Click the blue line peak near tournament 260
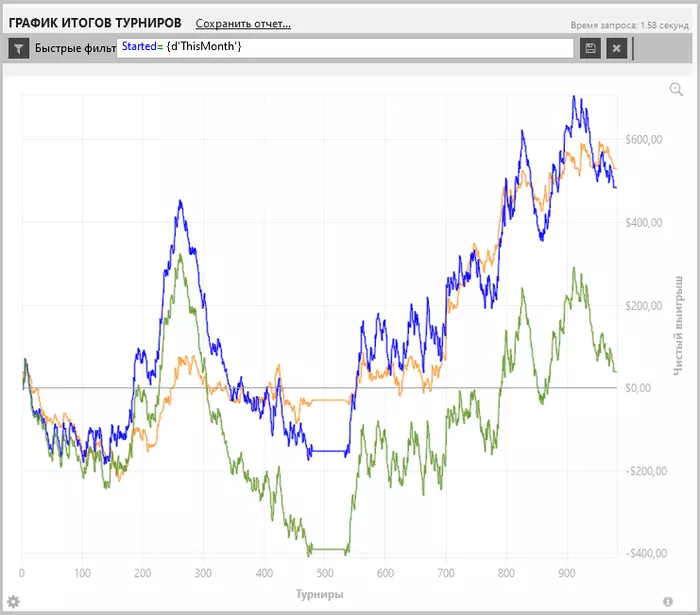This screenshot has width=700, height=615. pyautogui.click(x=180, y=202)
